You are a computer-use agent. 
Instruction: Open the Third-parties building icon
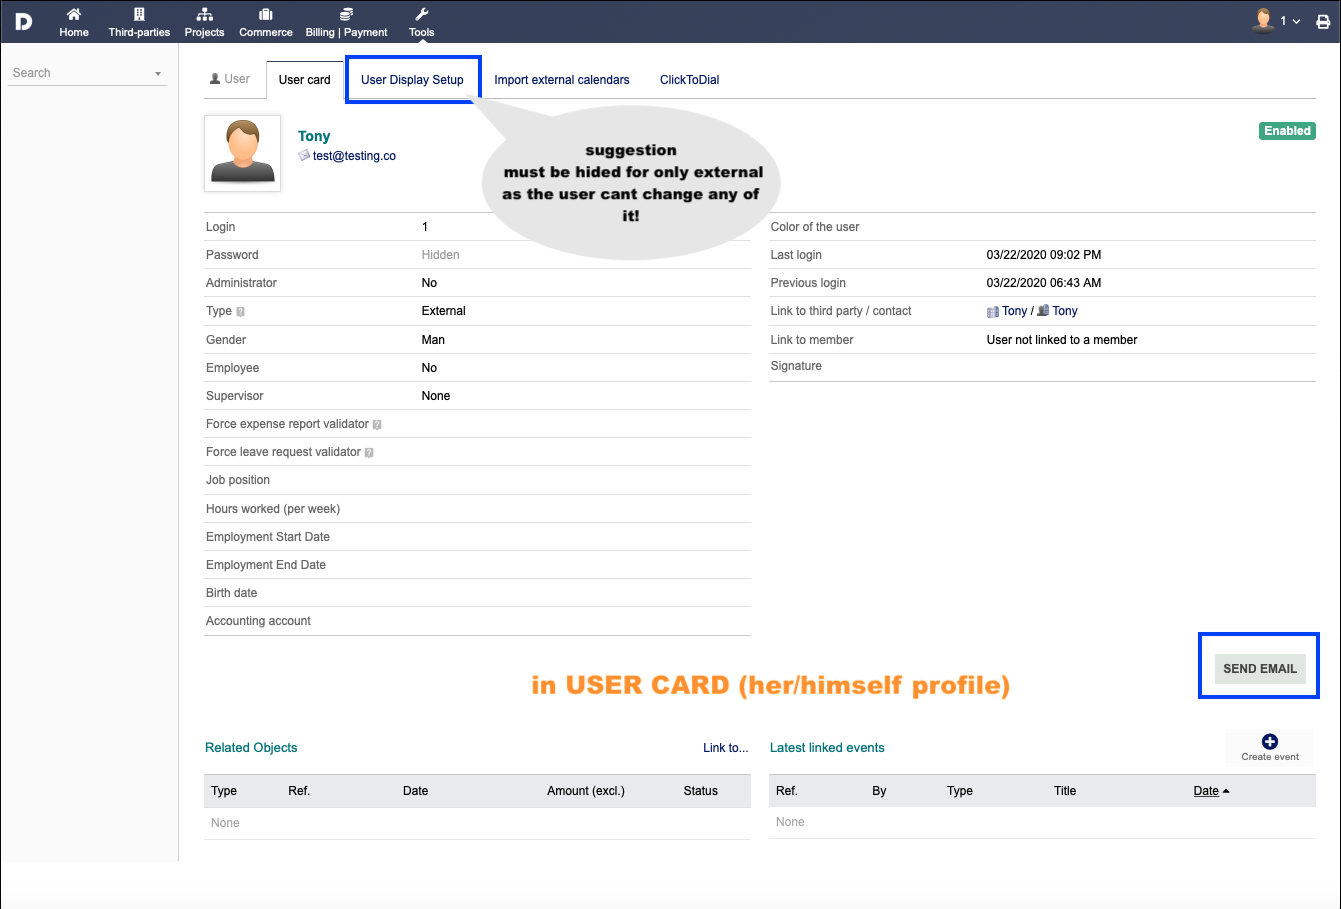139,15
